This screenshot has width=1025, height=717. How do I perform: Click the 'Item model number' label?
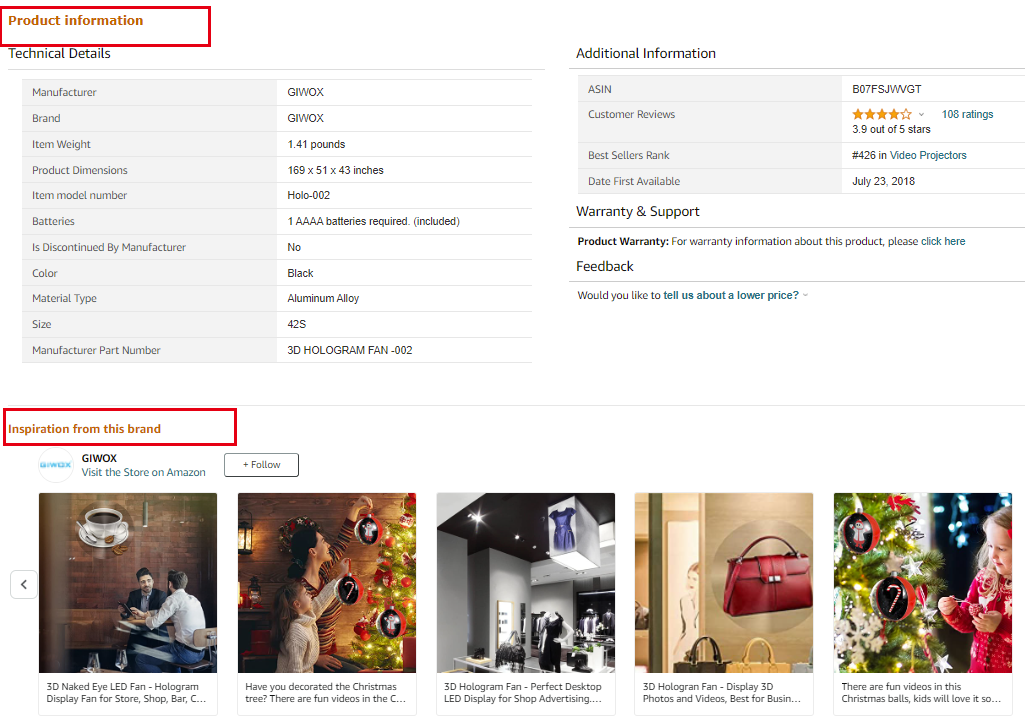(79, 195)
